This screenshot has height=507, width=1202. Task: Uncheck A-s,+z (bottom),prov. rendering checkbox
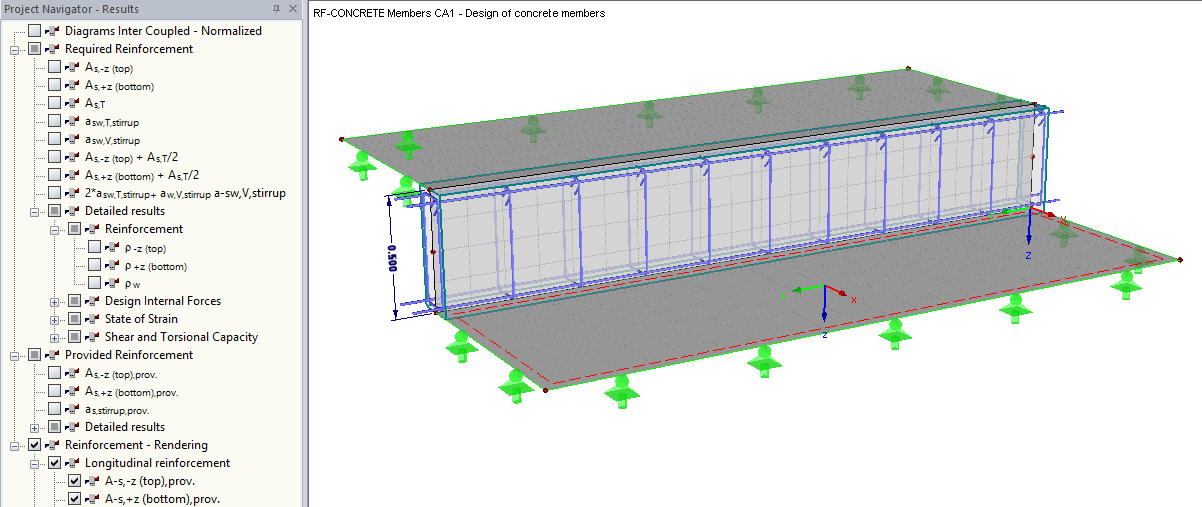click(75, 499)
